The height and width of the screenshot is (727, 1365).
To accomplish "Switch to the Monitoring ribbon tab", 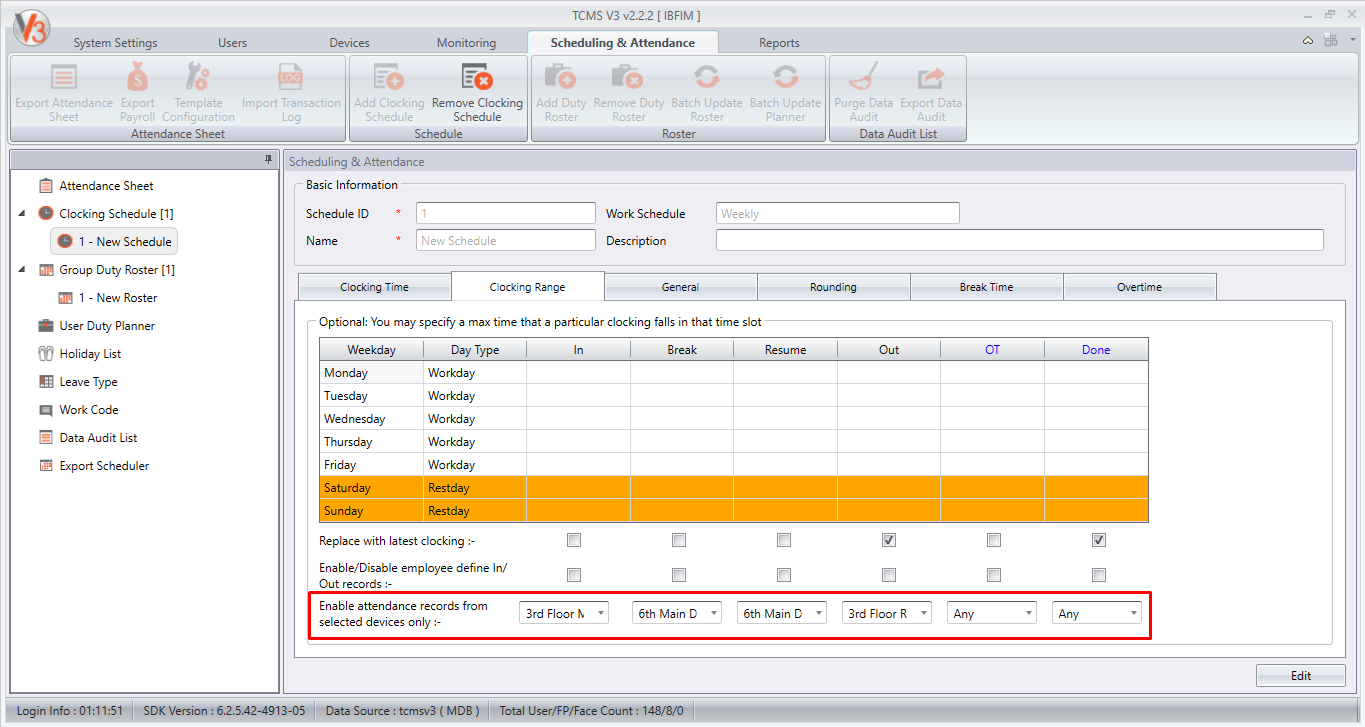I will (x=466, y=43).
